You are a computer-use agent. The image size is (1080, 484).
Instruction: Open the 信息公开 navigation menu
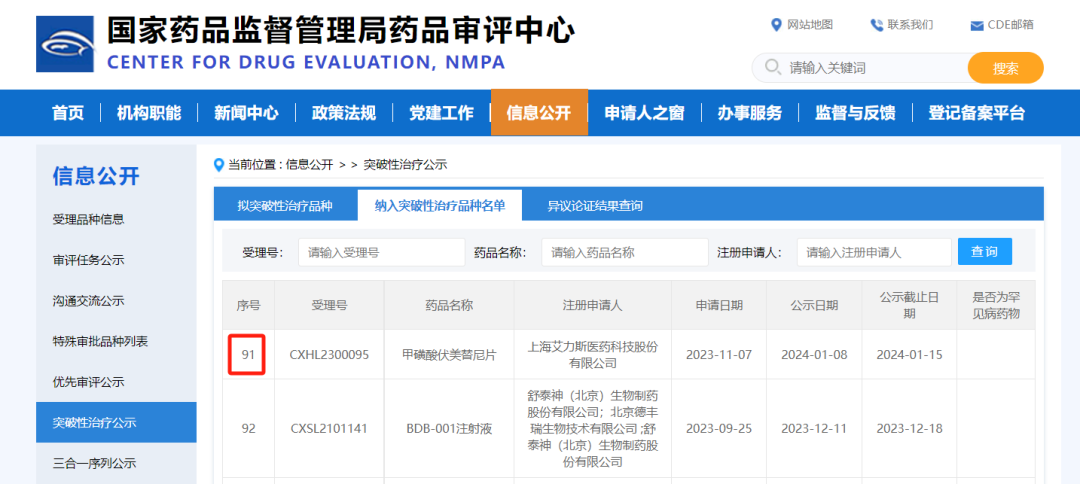(x=538, y=113)
